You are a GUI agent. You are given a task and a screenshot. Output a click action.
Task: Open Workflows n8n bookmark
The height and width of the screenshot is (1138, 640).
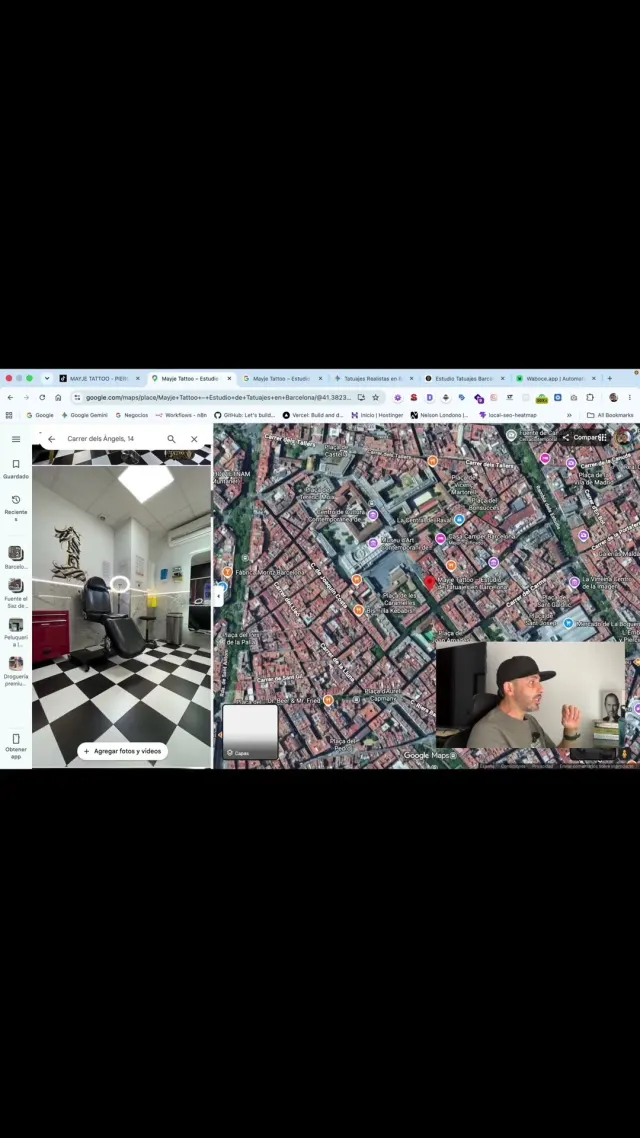coord(181,415)
